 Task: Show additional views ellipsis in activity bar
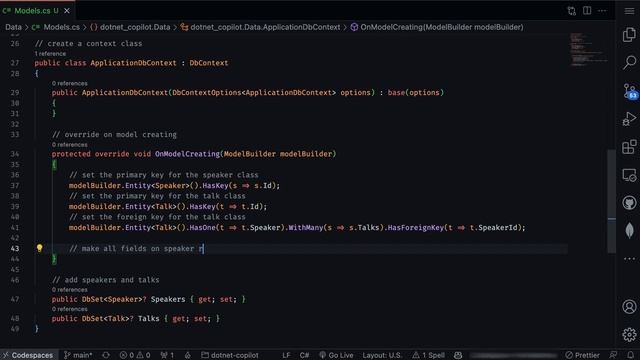click(629, 258)
